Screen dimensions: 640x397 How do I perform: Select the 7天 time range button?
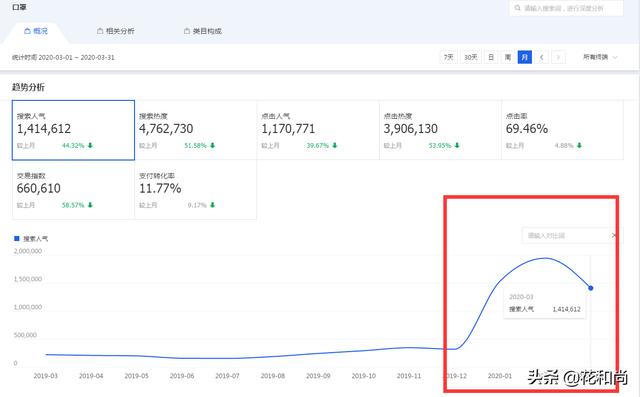[x=449, y=57]
